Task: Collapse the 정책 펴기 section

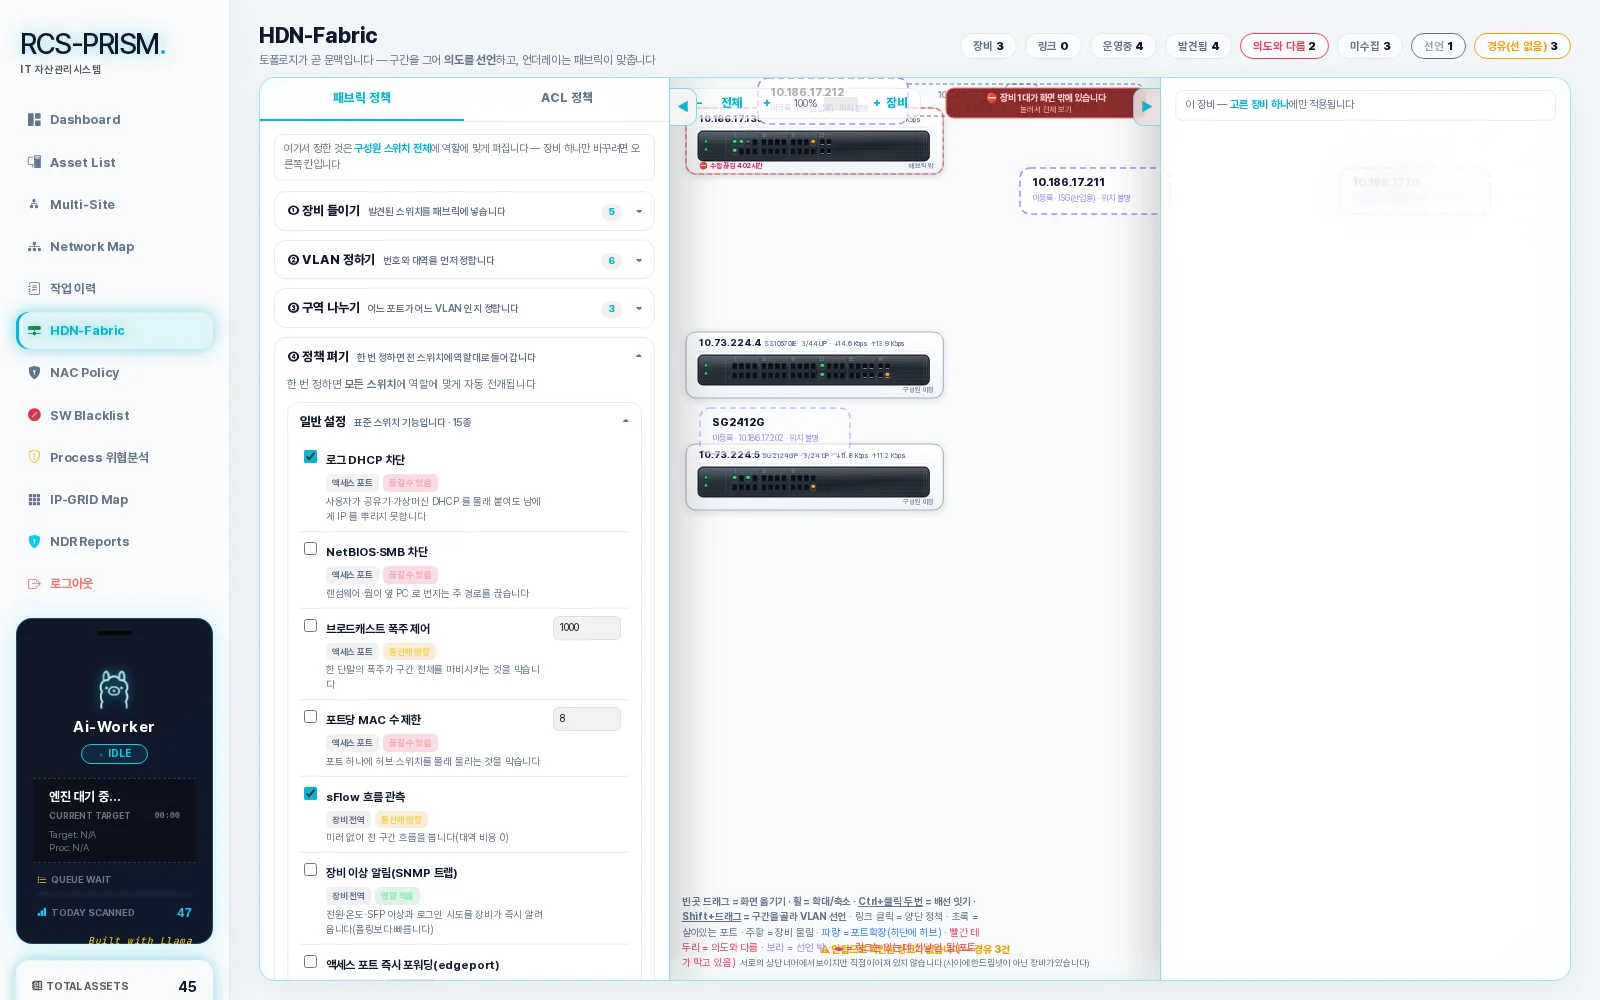Action: click(x=464, y=357)
